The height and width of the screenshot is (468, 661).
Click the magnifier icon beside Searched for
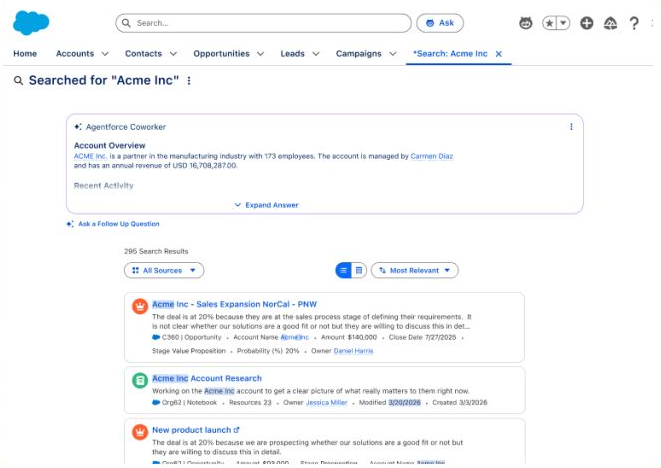pyautogui.click(x=18, y=80)
